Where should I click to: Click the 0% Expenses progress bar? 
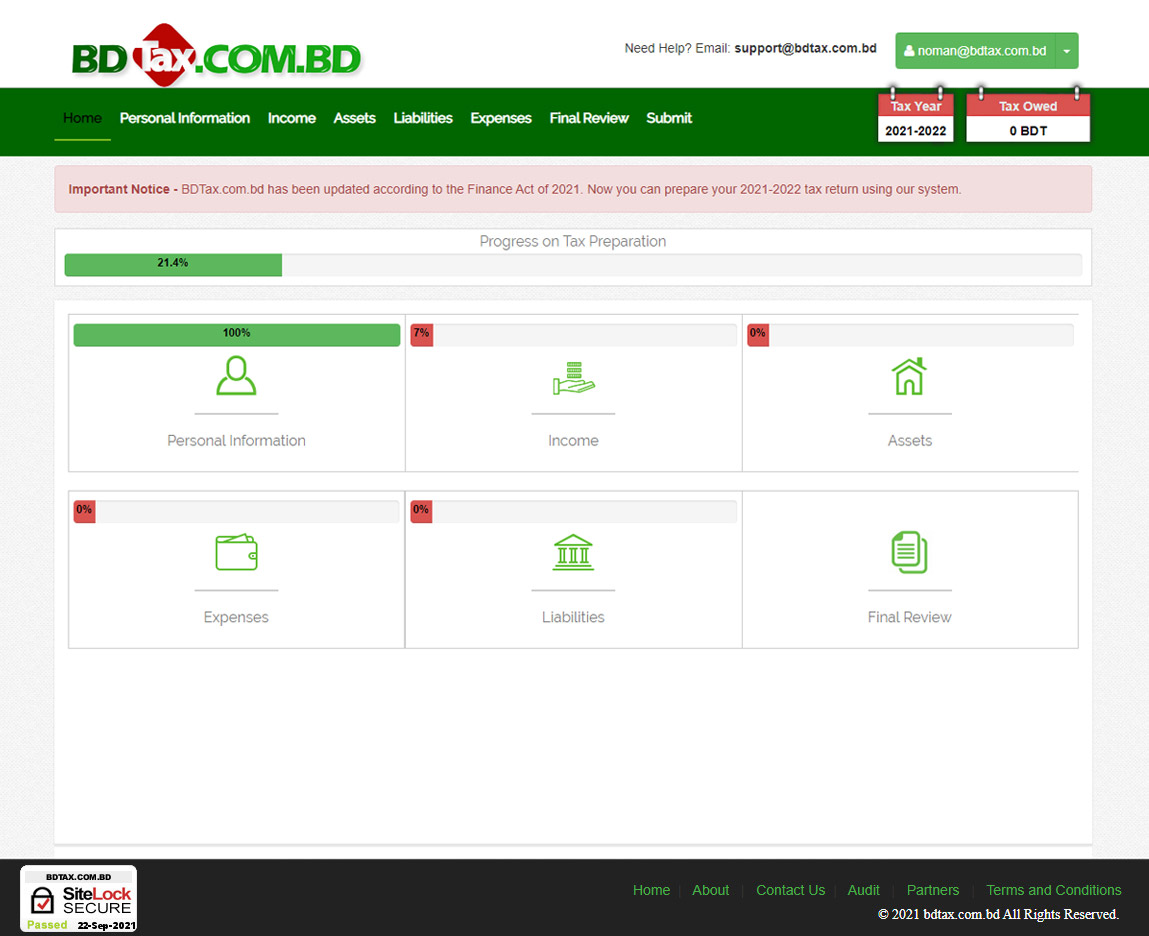[236, 512]
